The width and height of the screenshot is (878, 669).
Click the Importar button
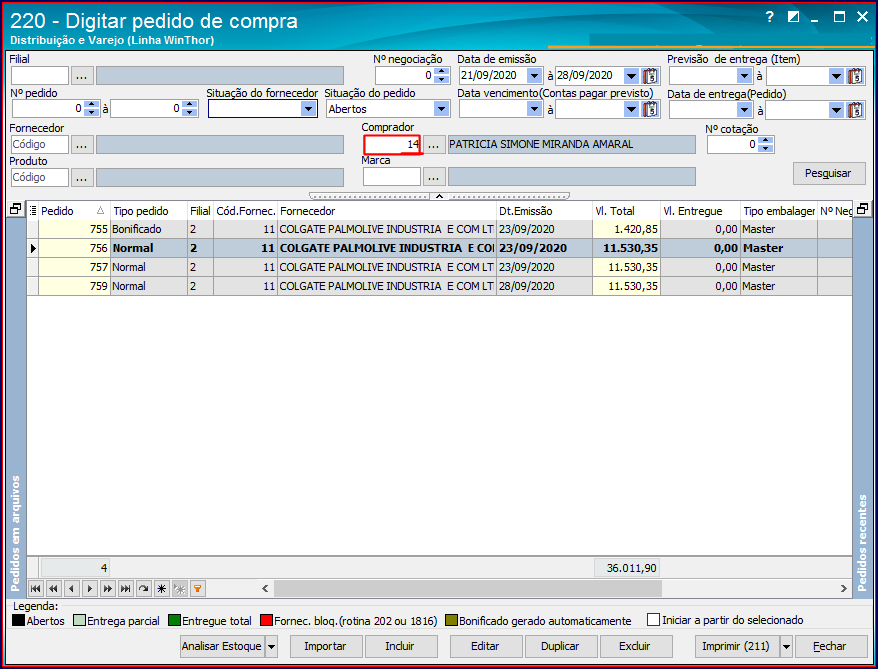point(325,647)
